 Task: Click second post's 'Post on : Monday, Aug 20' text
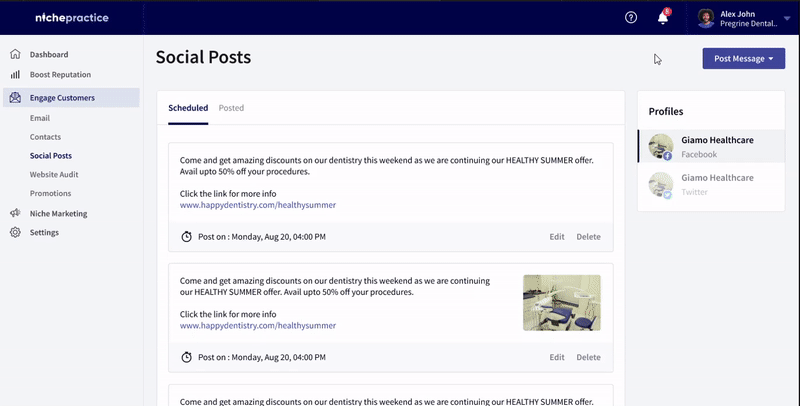click(262, 357)
